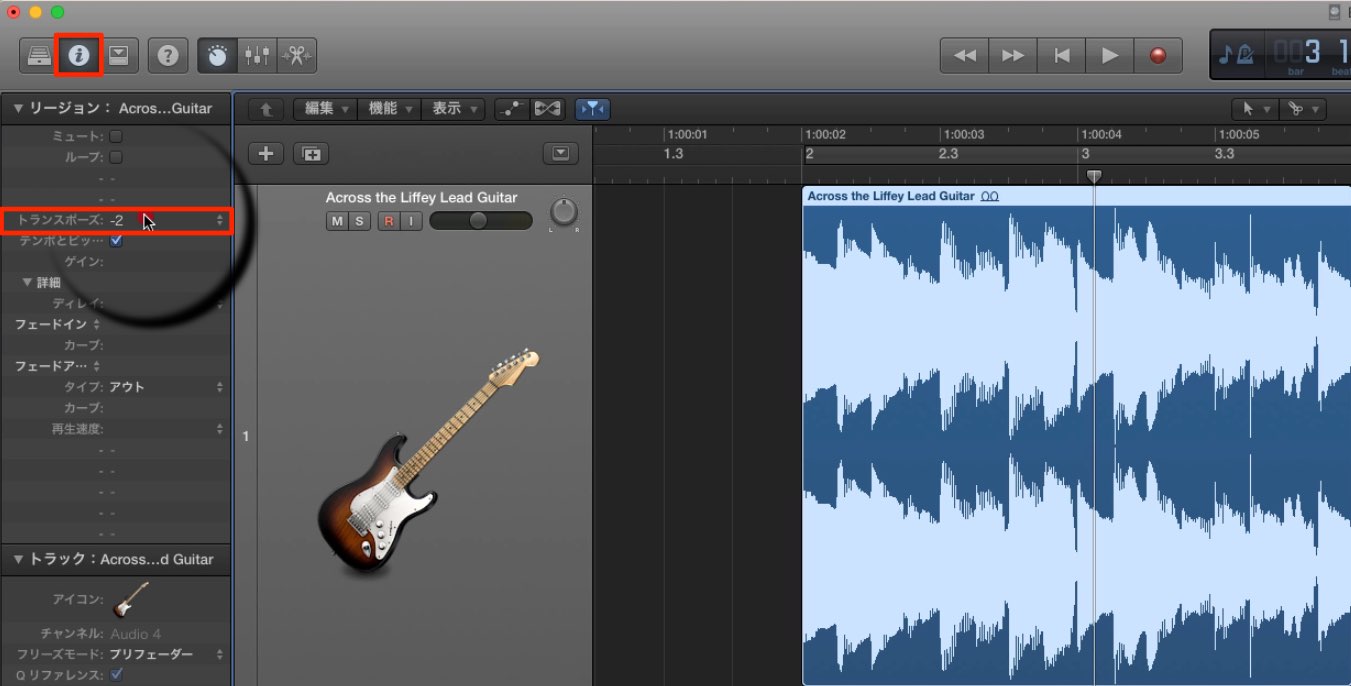Toggle Show Automation button
This screenshot has width=1351, height=686.
click(x=511, y=109)
